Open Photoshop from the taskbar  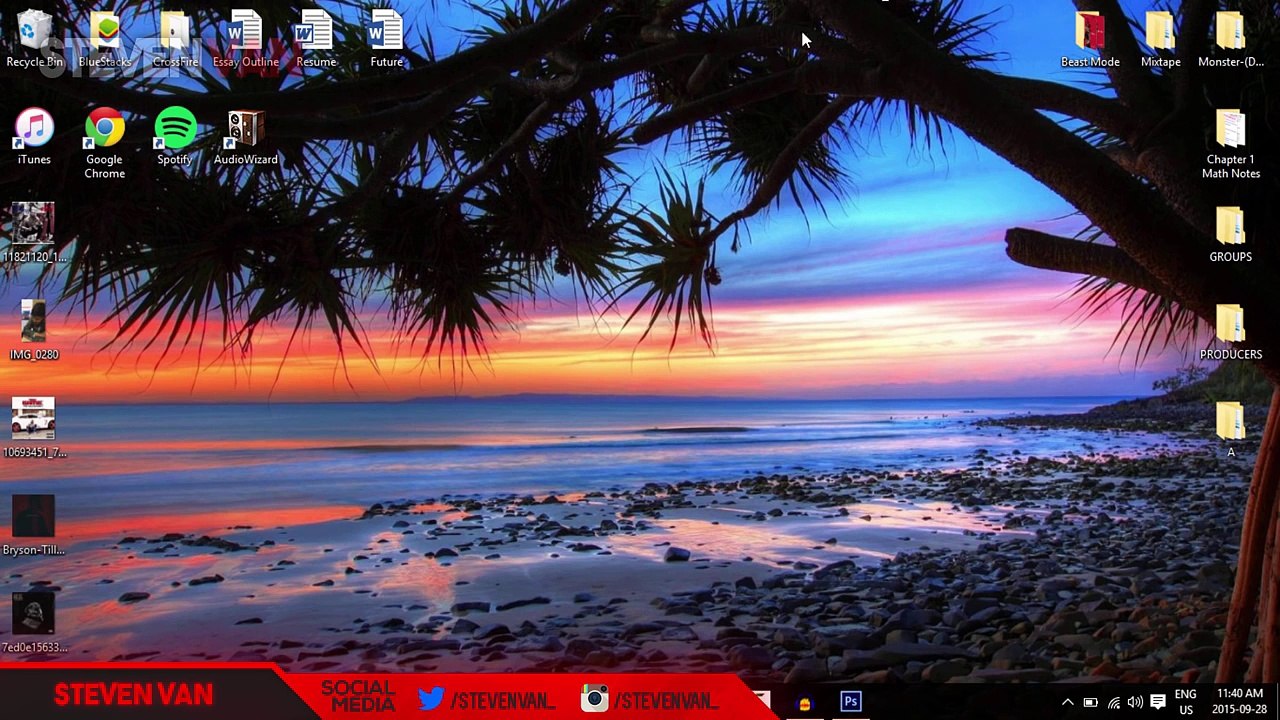click(x=851, y=702)
